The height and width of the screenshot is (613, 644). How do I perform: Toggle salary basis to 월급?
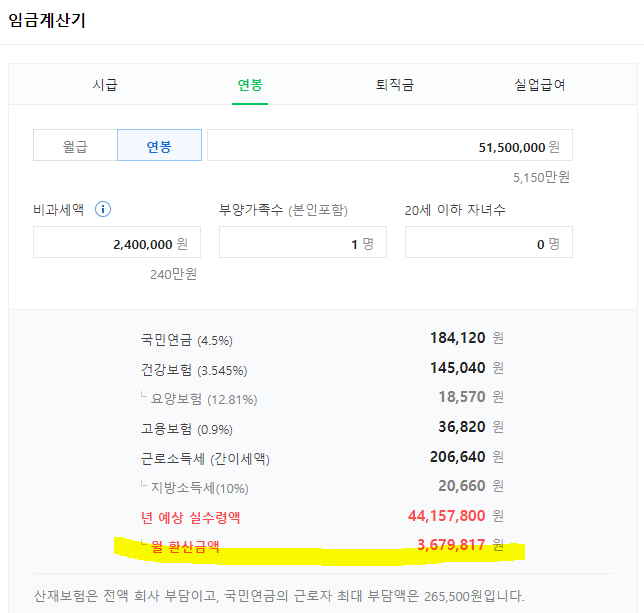75,145
